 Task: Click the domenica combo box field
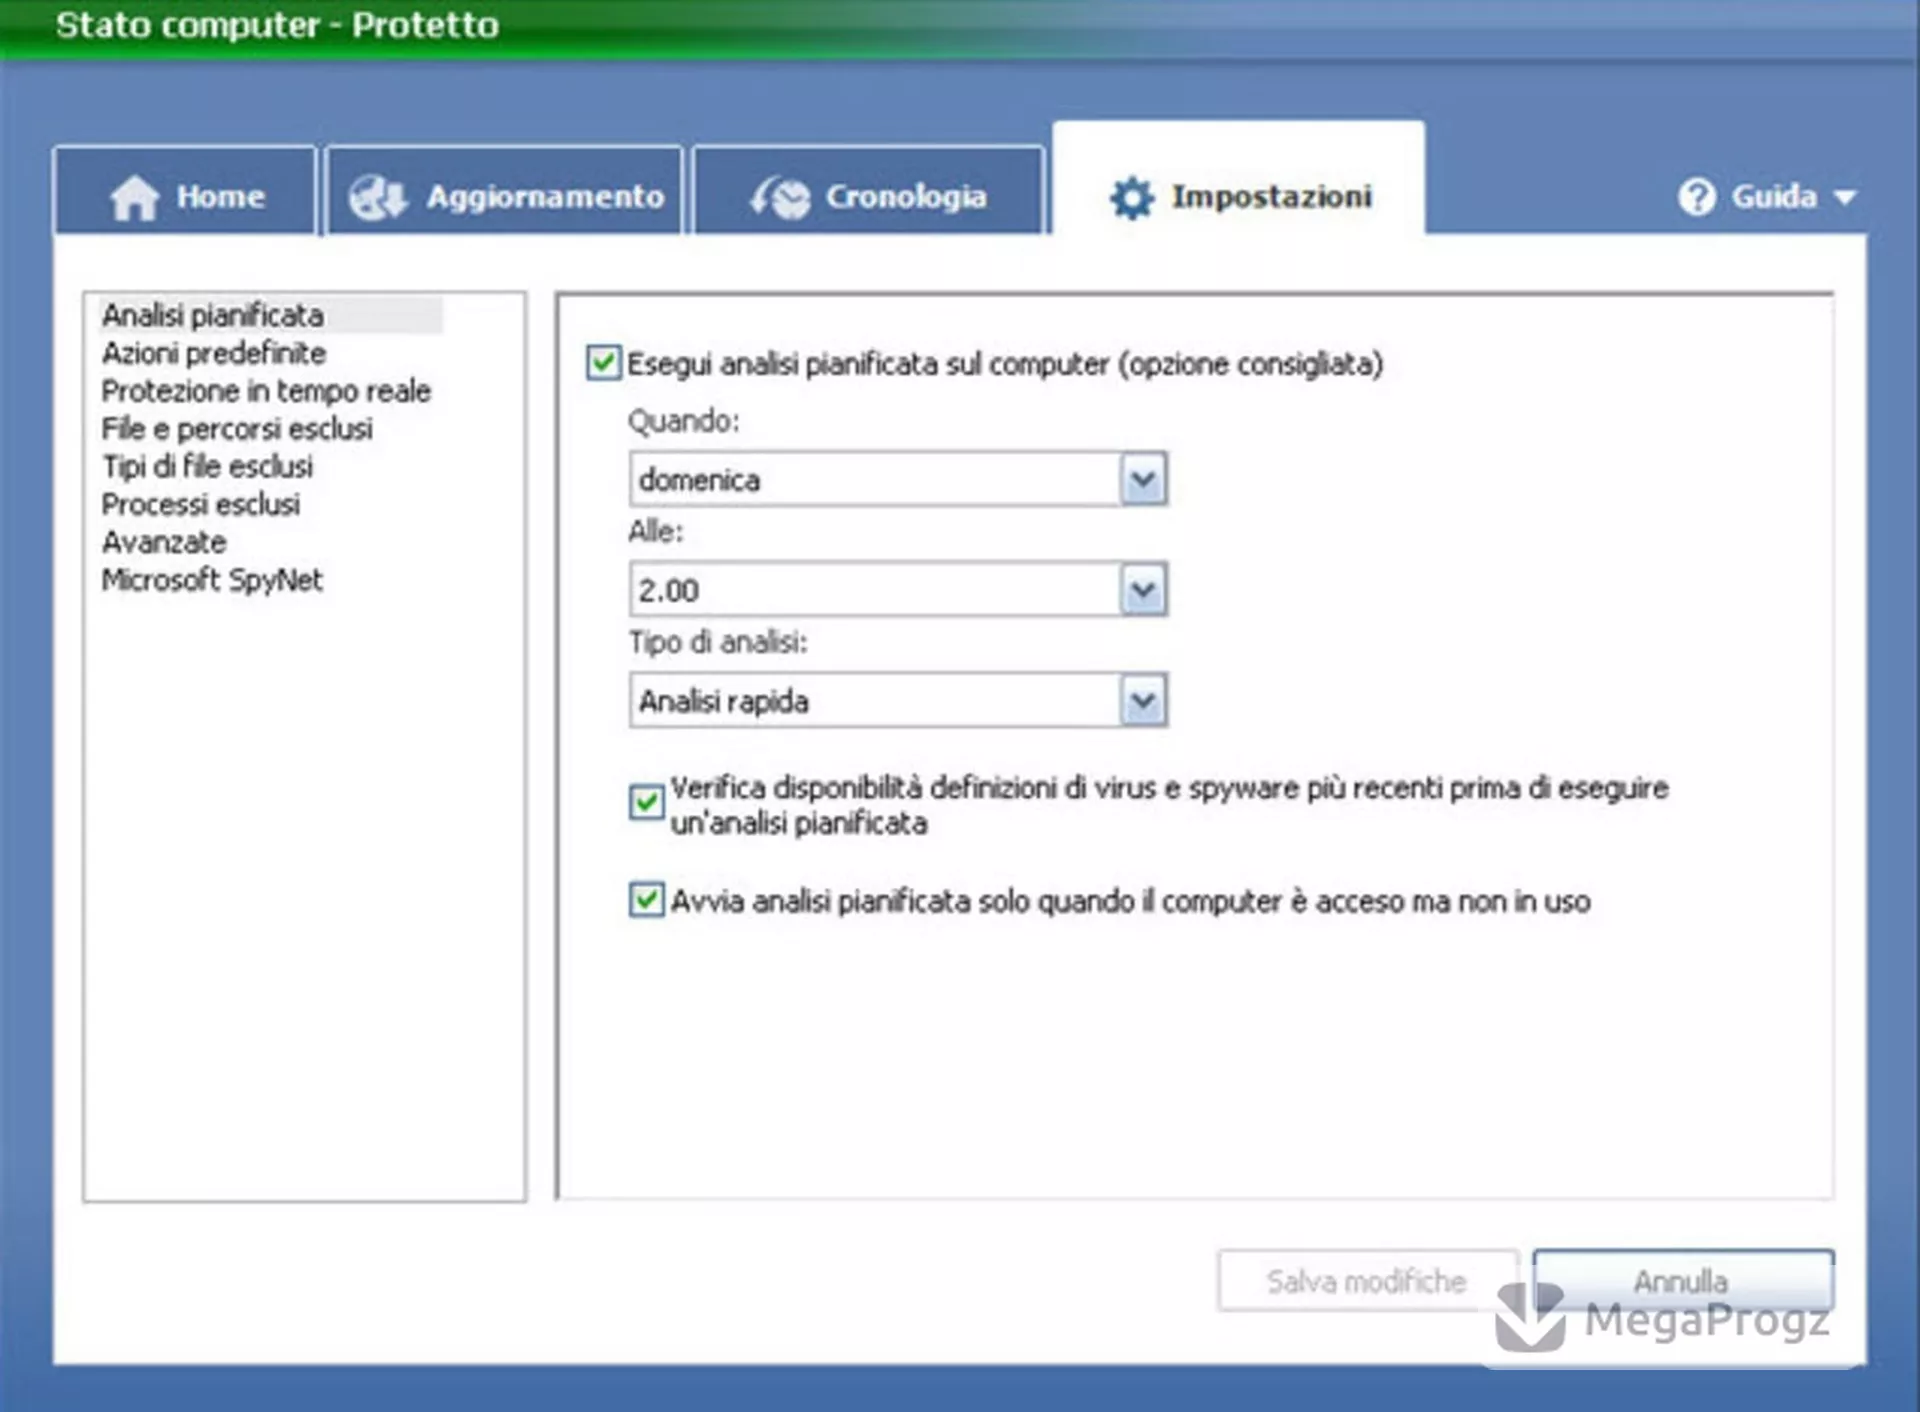898,479
